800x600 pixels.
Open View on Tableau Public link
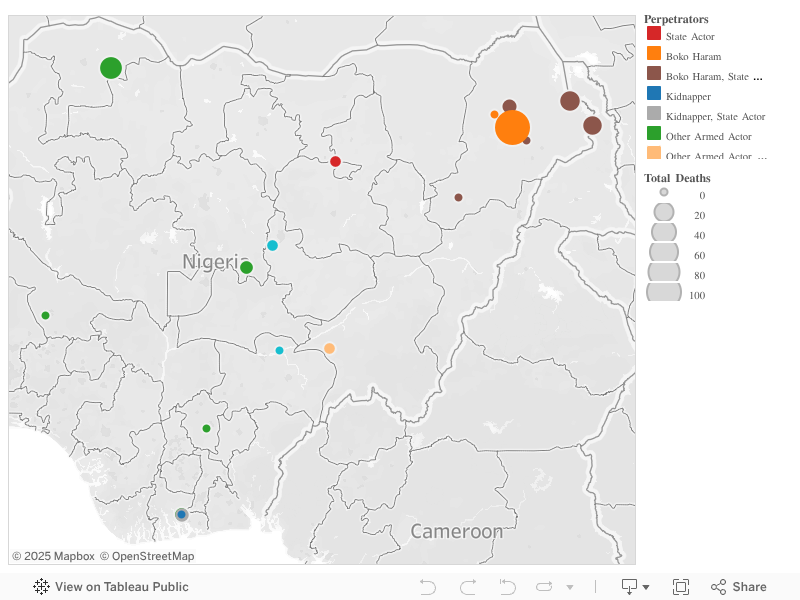click(122, 587)
